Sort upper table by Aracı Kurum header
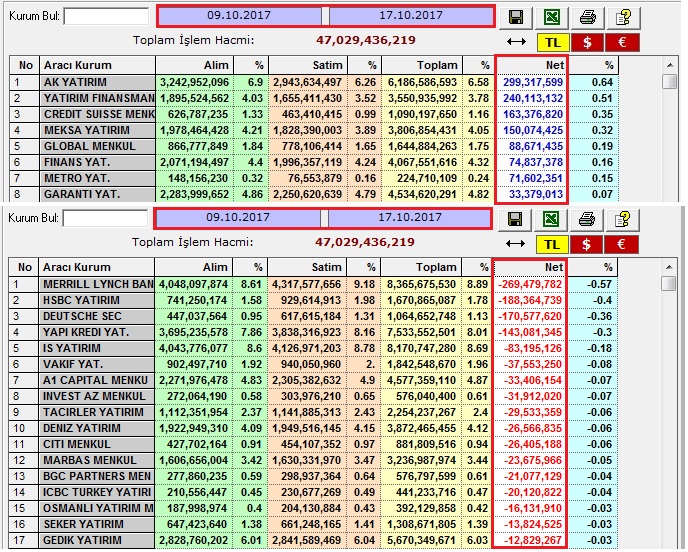The width and height of the screenshot is (688, 552). pyautogui.click(x=97, y=65)
